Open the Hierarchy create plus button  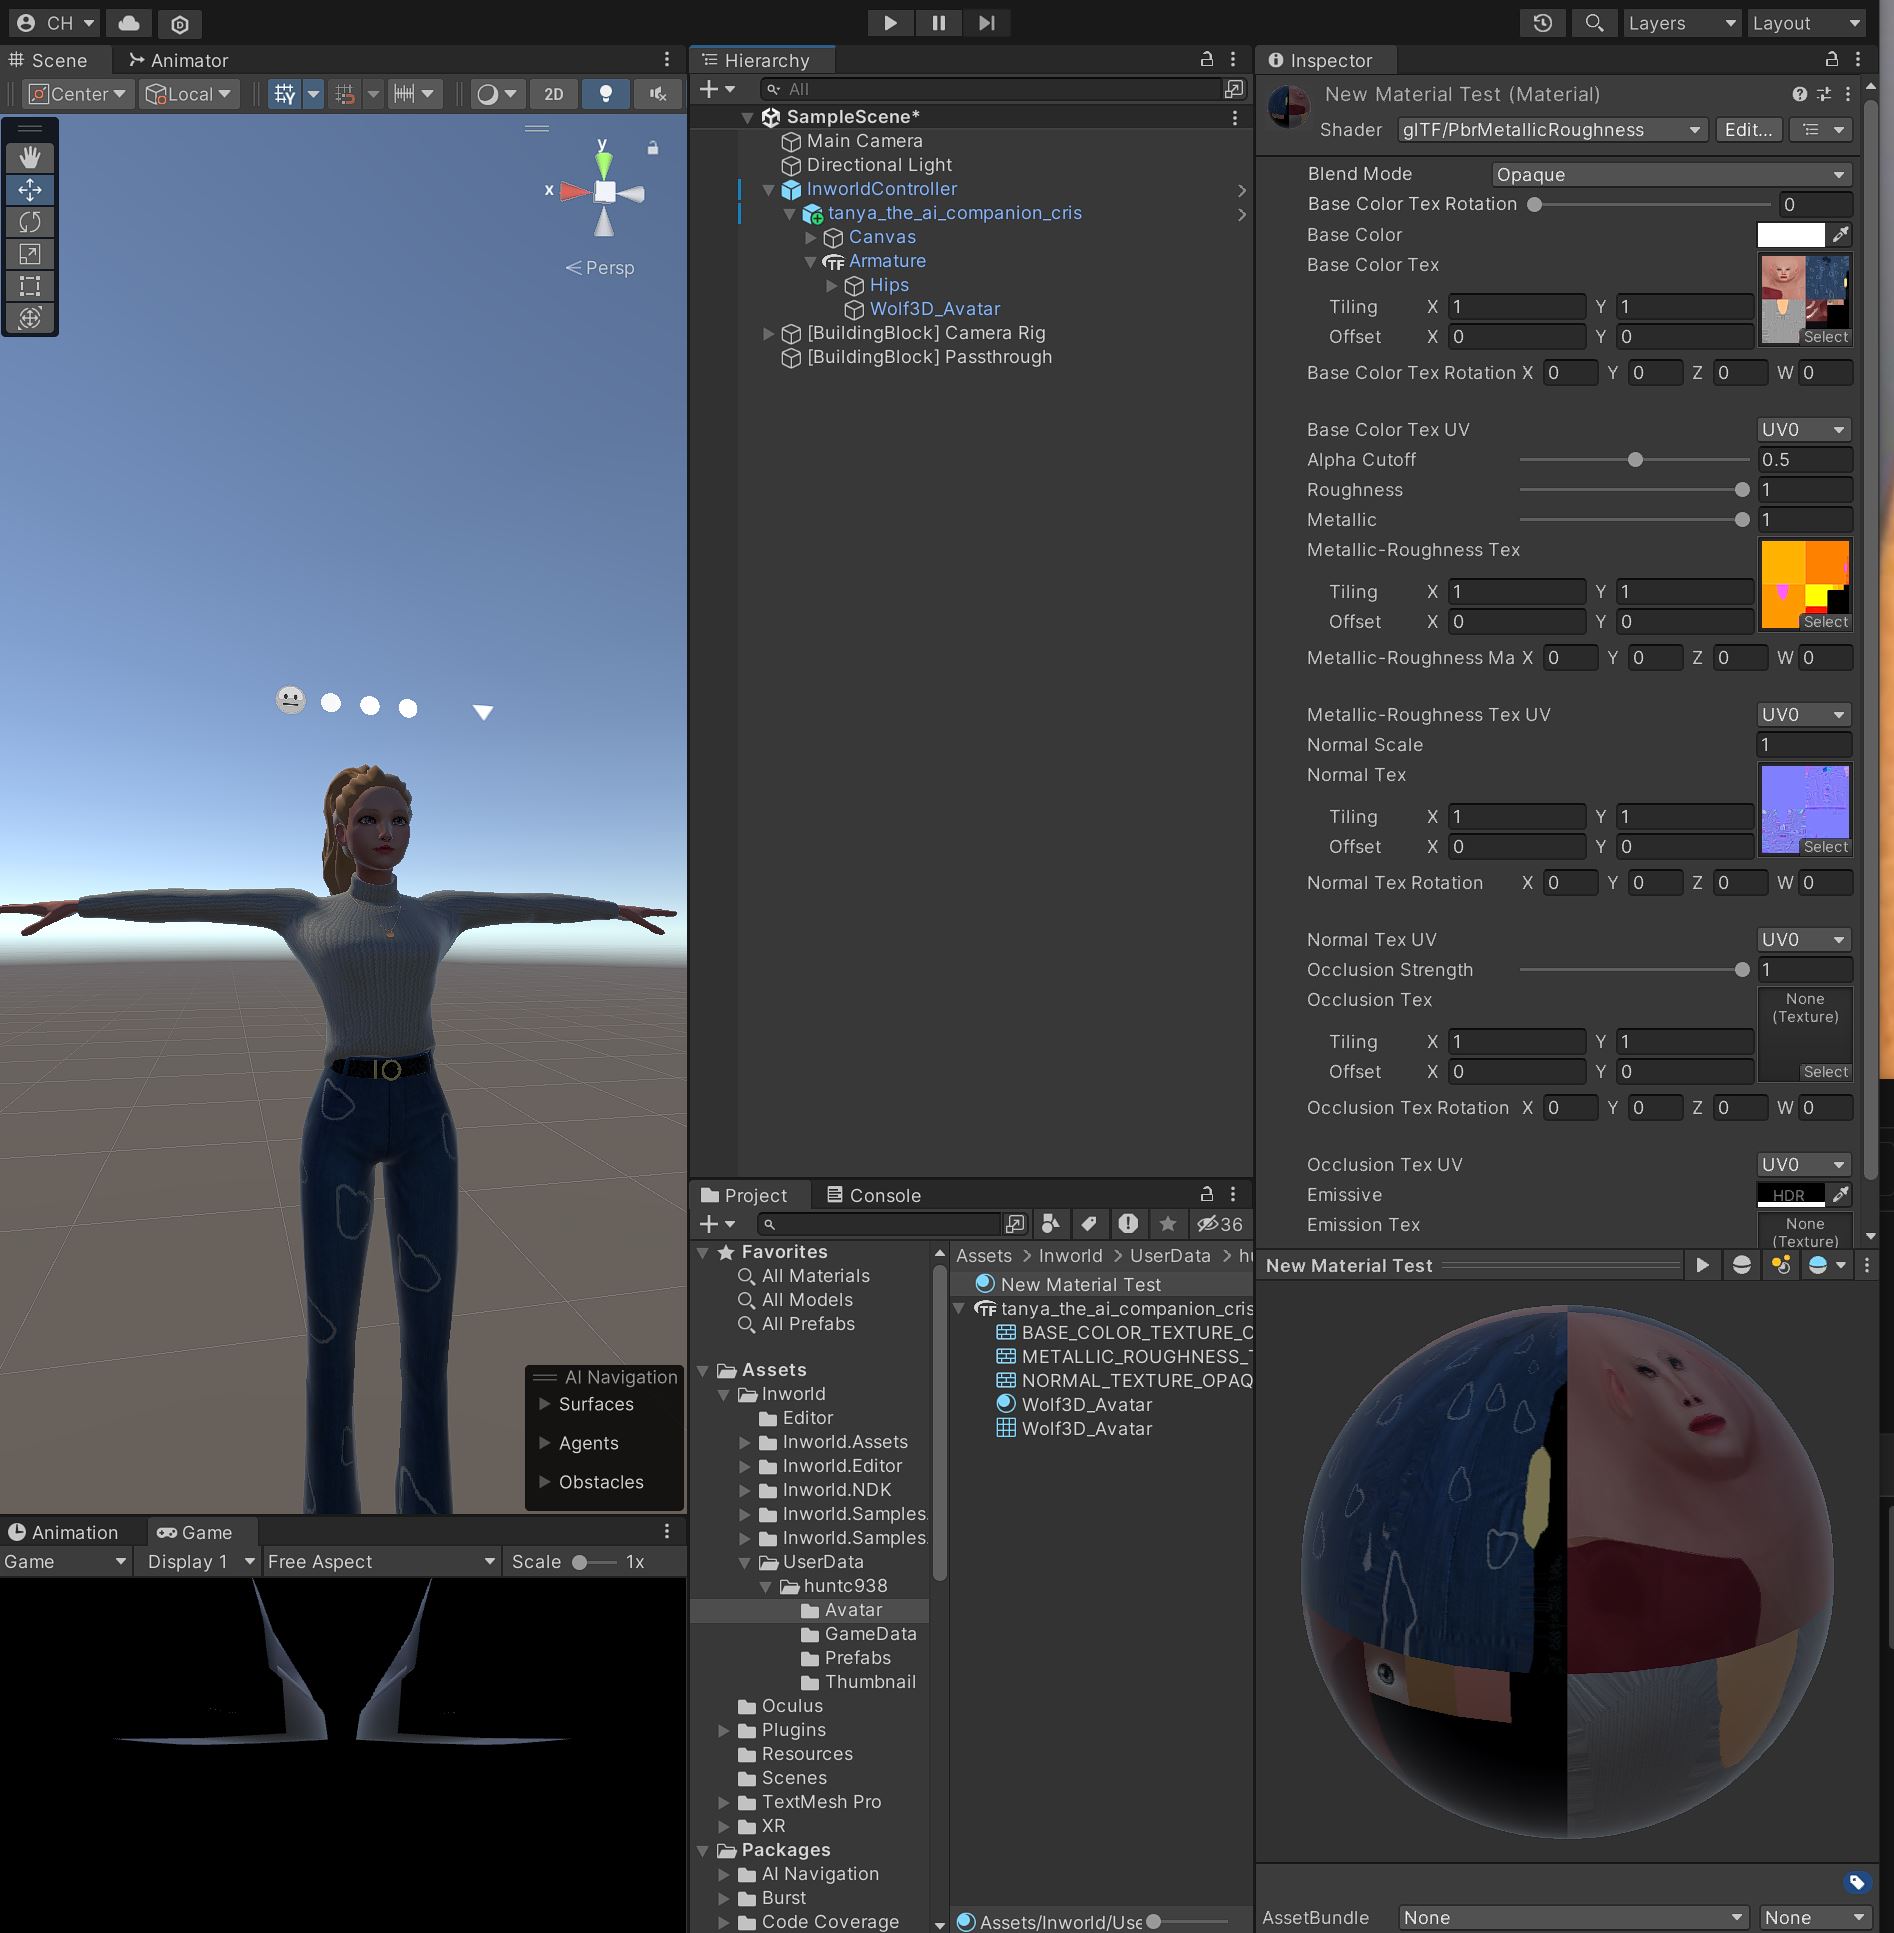(x=717, y=89)
